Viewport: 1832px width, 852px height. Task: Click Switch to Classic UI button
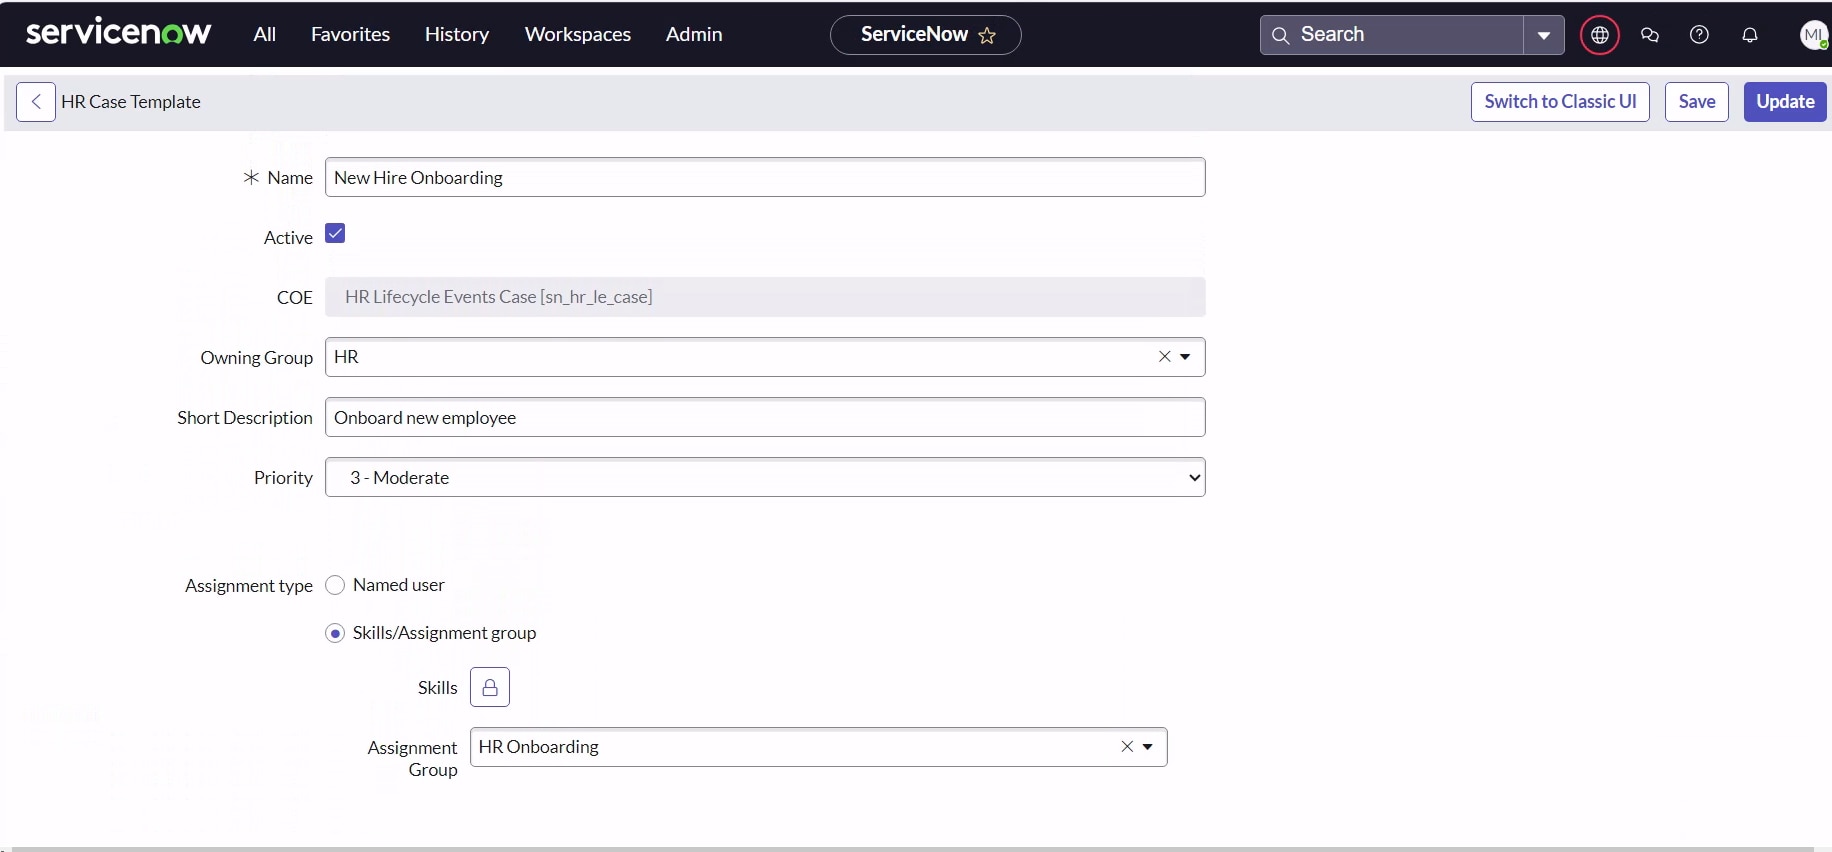pyautogui.click(x=1560, y=102)
